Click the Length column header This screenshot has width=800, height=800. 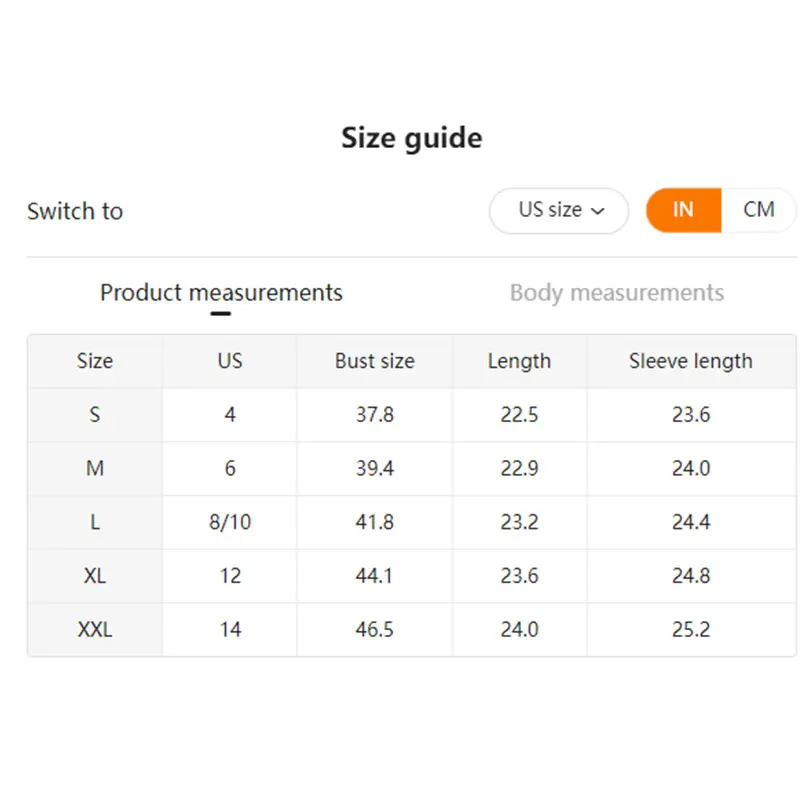[519, 361]
